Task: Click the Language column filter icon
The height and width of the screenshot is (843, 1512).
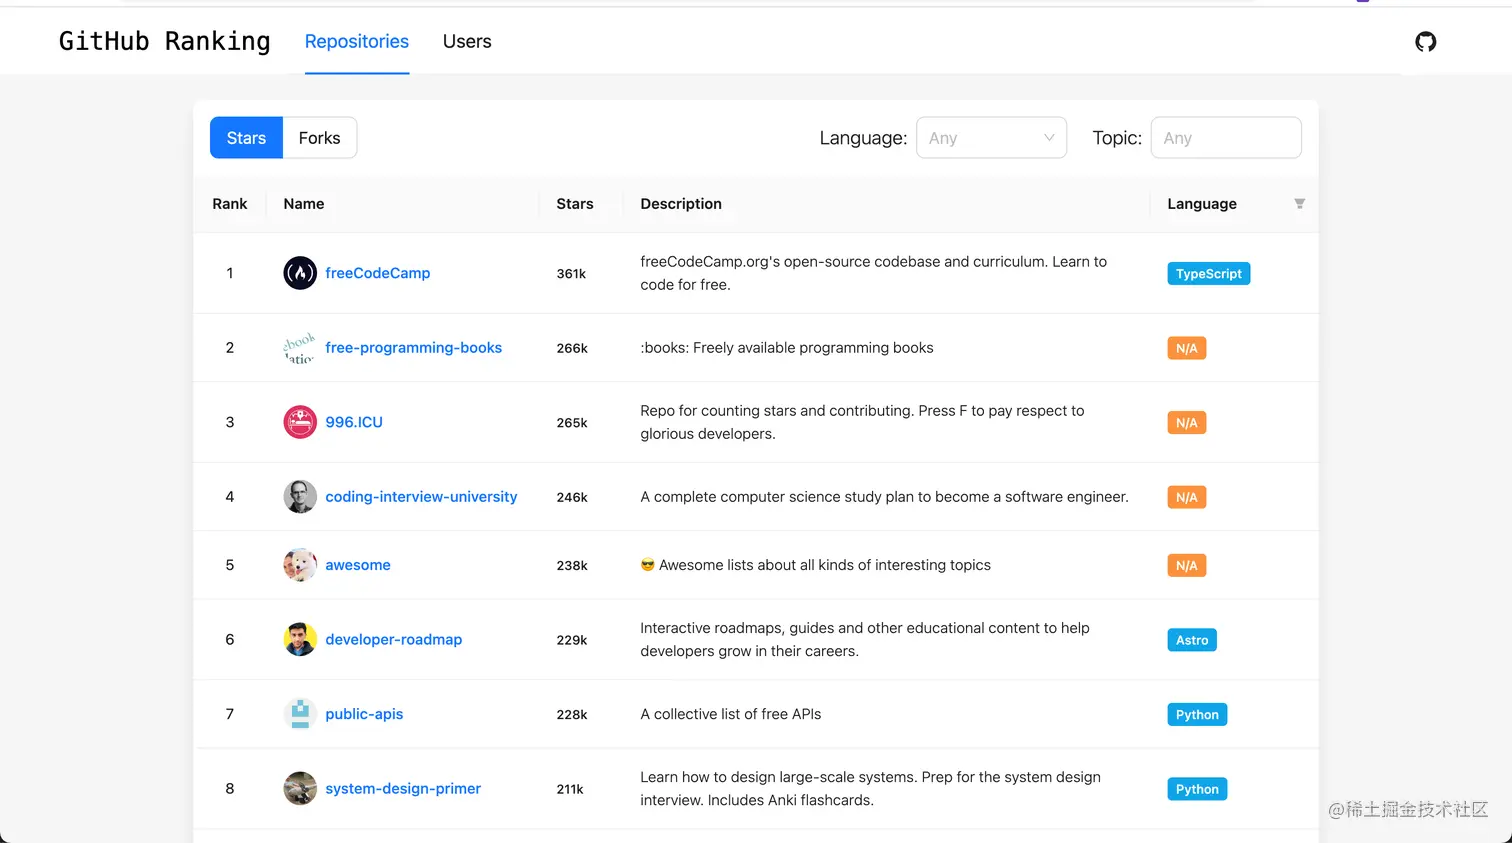Action: (x=1299, y=204)
